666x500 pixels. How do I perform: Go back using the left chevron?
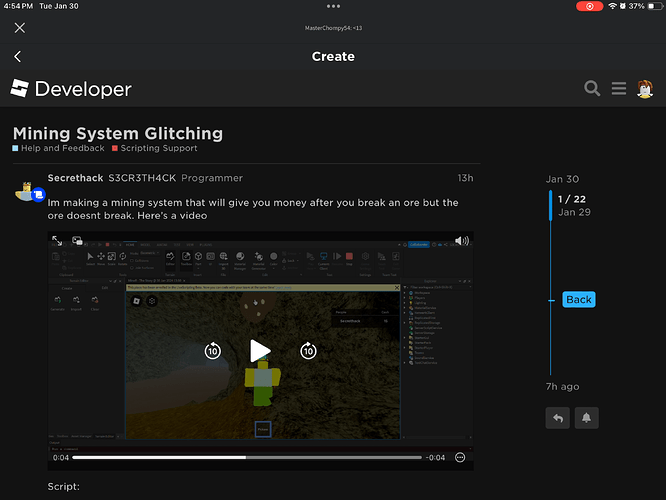click(x=18, y=57)
